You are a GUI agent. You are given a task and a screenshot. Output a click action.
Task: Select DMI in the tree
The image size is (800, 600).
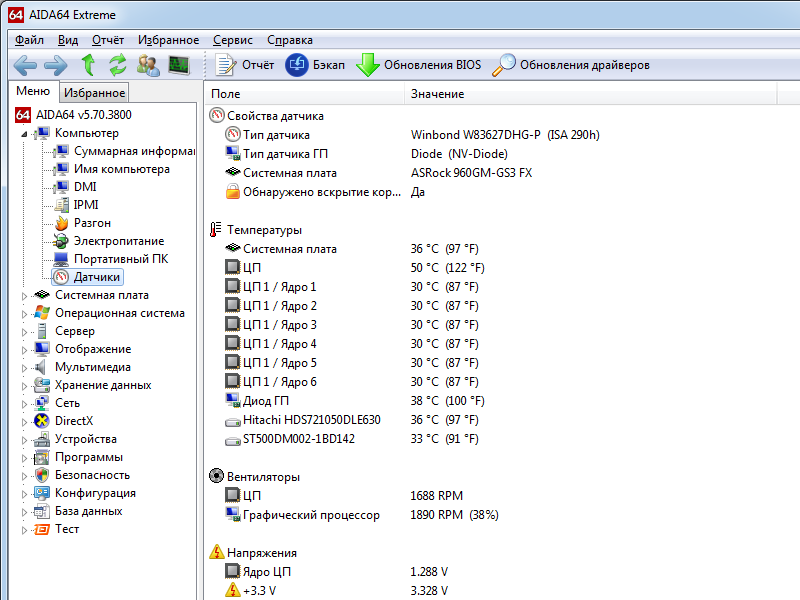[85, 187]
